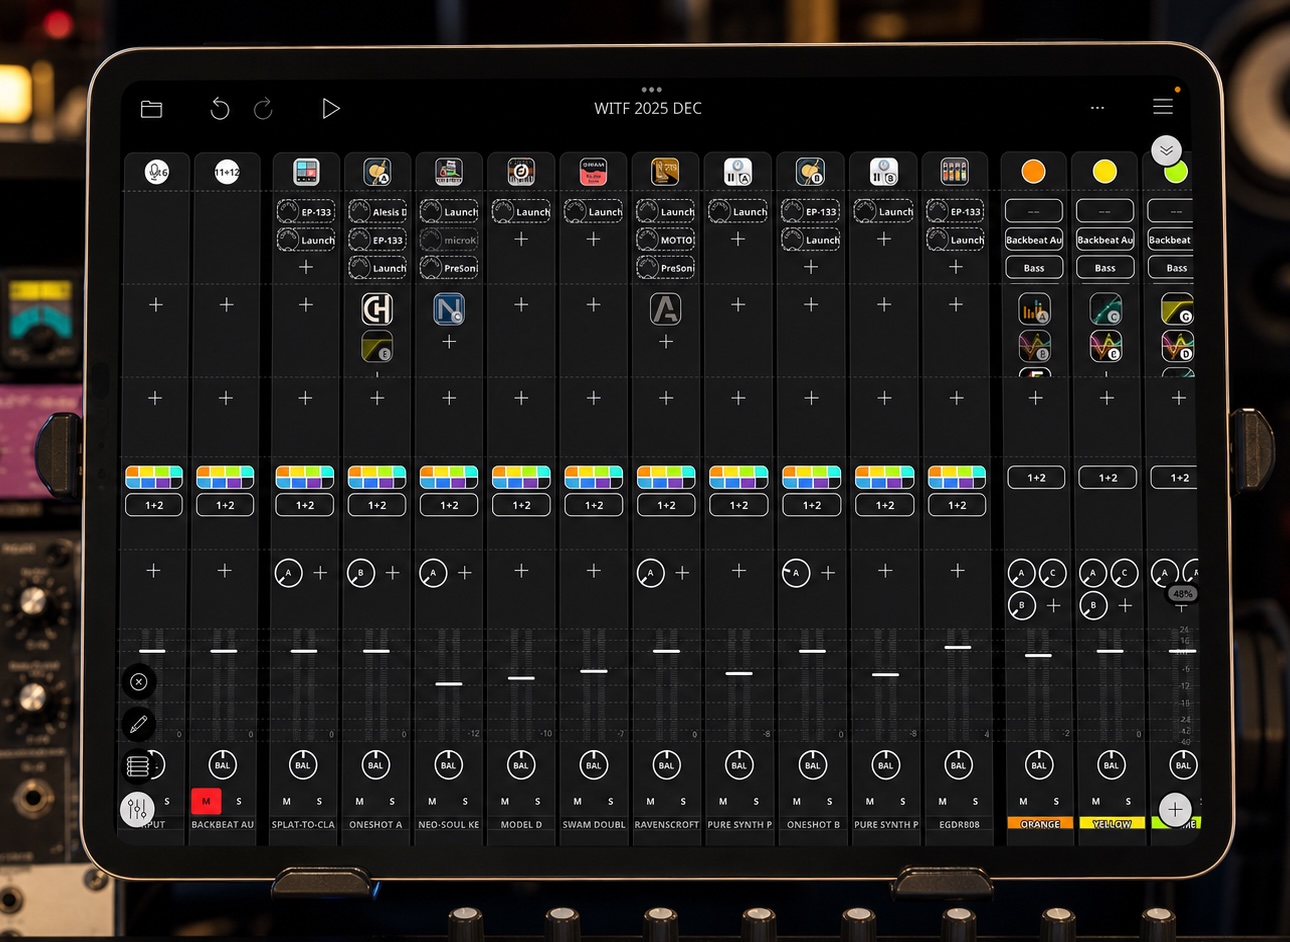Open the 1+2 output selector on ORANGE bus
This screenshot has width=1290, height=942.
click(x=1036, y=478)
